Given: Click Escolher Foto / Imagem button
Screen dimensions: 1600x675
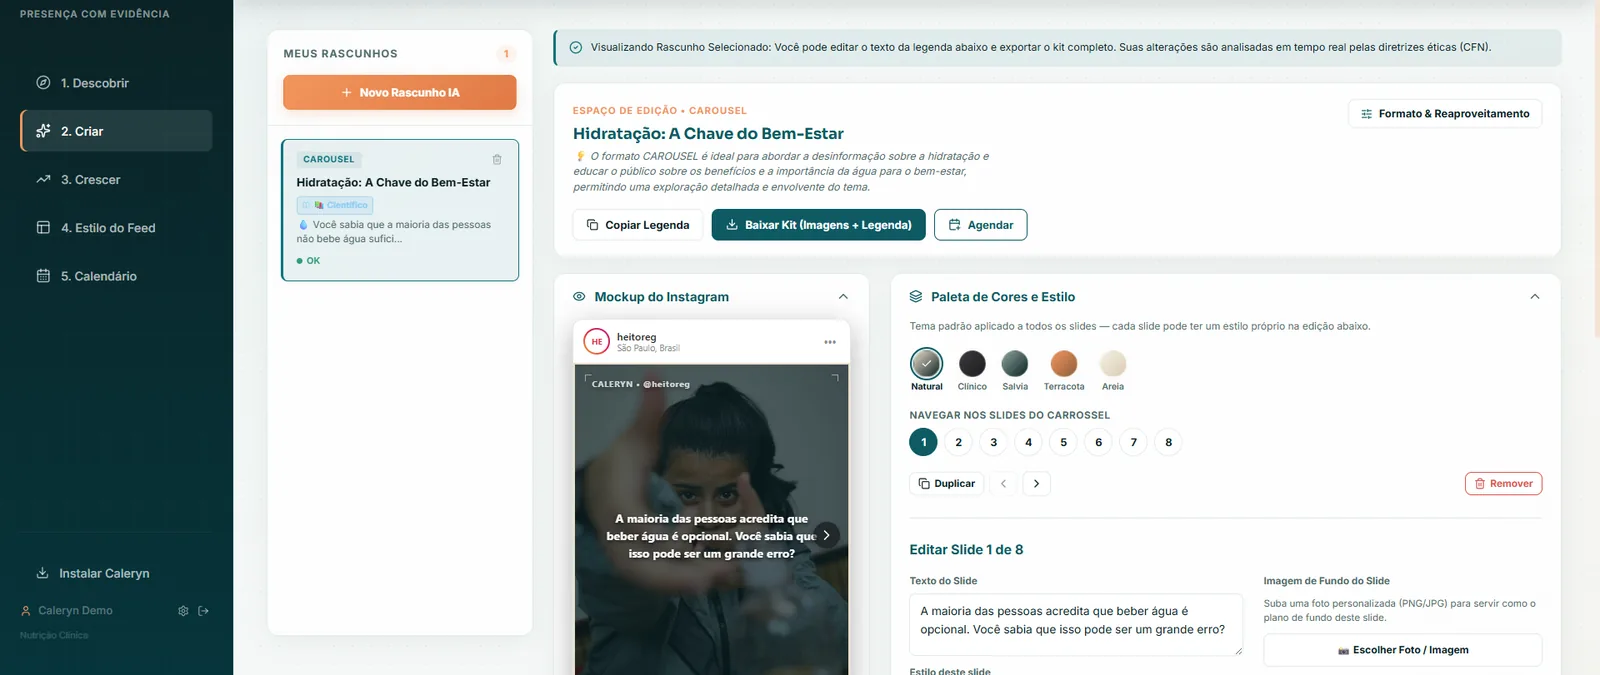Looking at the screenshot, I should point(1403,650).
